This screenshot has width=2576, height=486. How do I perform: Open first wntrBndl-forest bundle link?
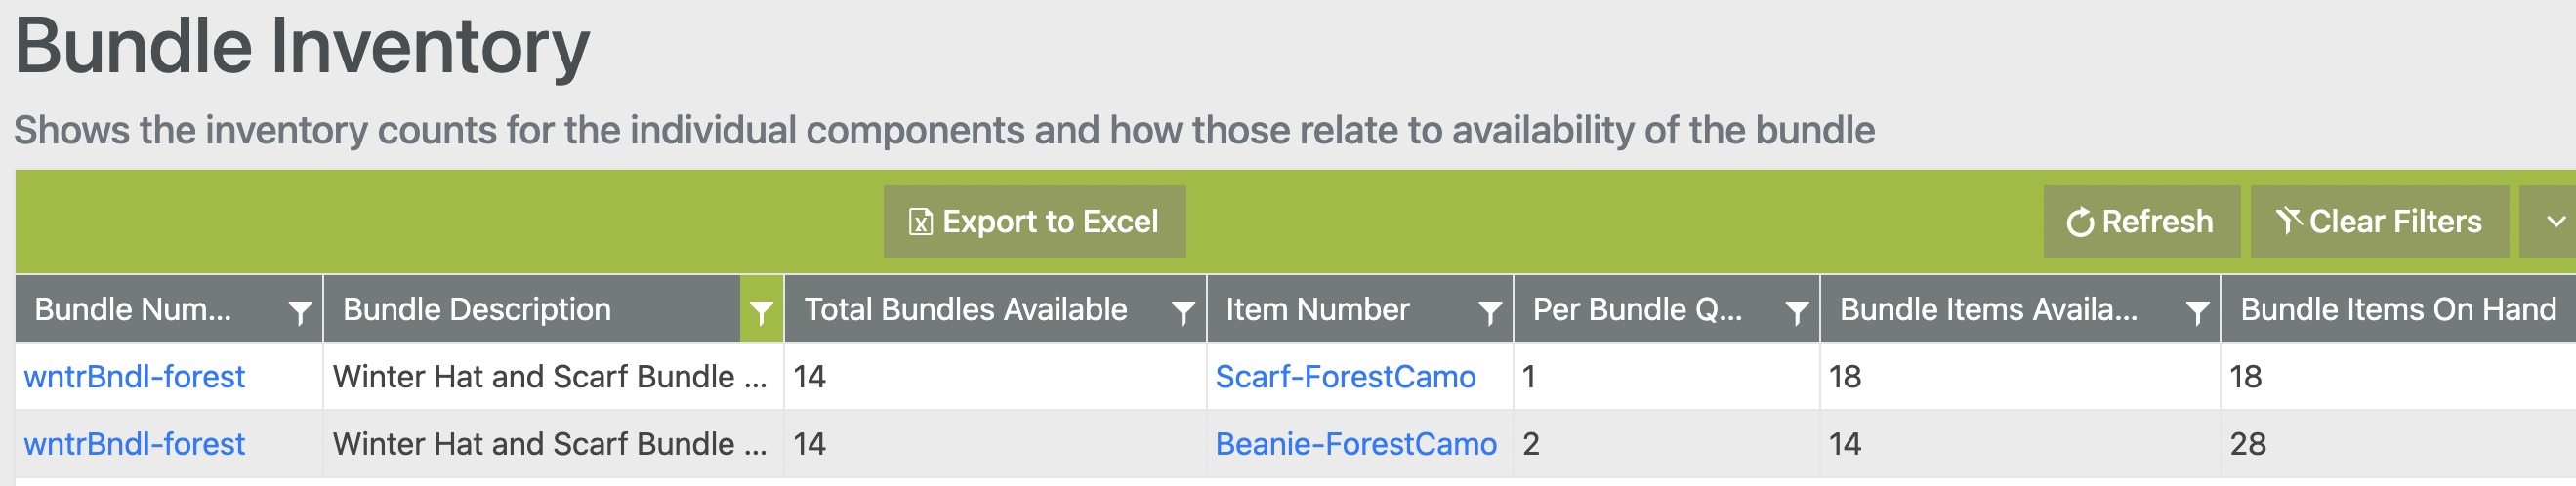point(134,377)
